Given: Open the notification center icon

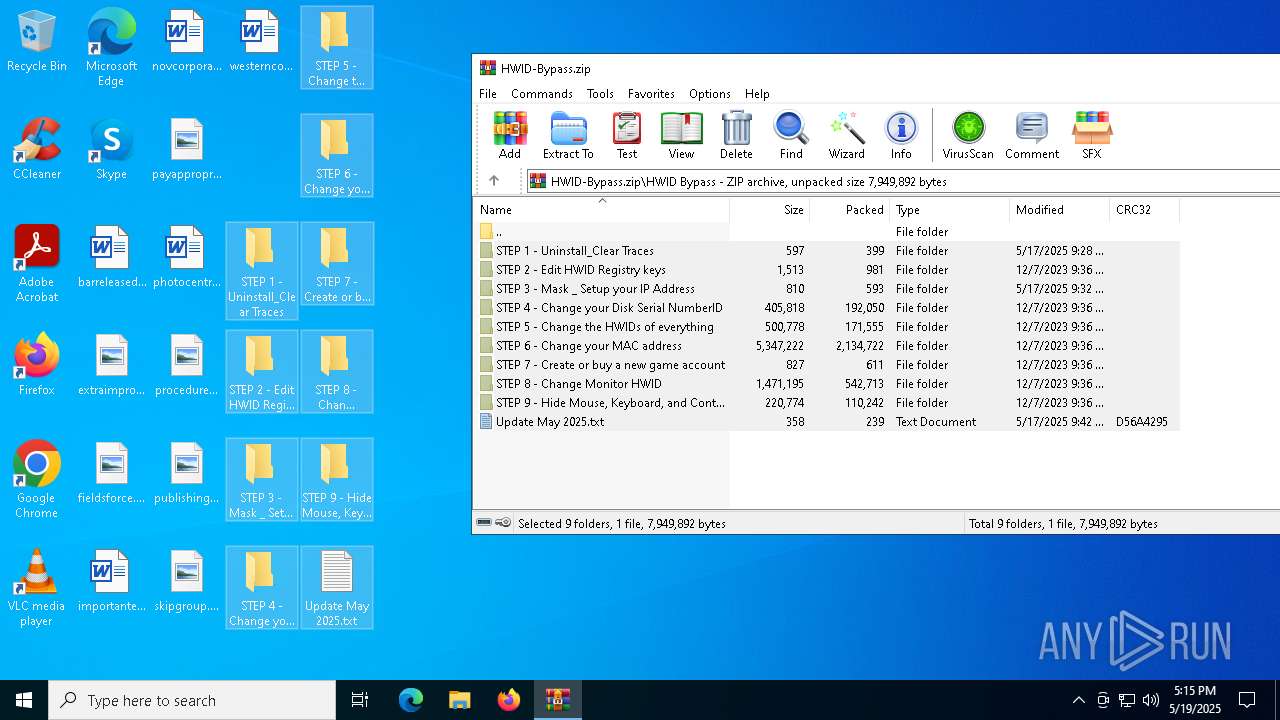Looking at the screenshot, I should coord(1247,700).
